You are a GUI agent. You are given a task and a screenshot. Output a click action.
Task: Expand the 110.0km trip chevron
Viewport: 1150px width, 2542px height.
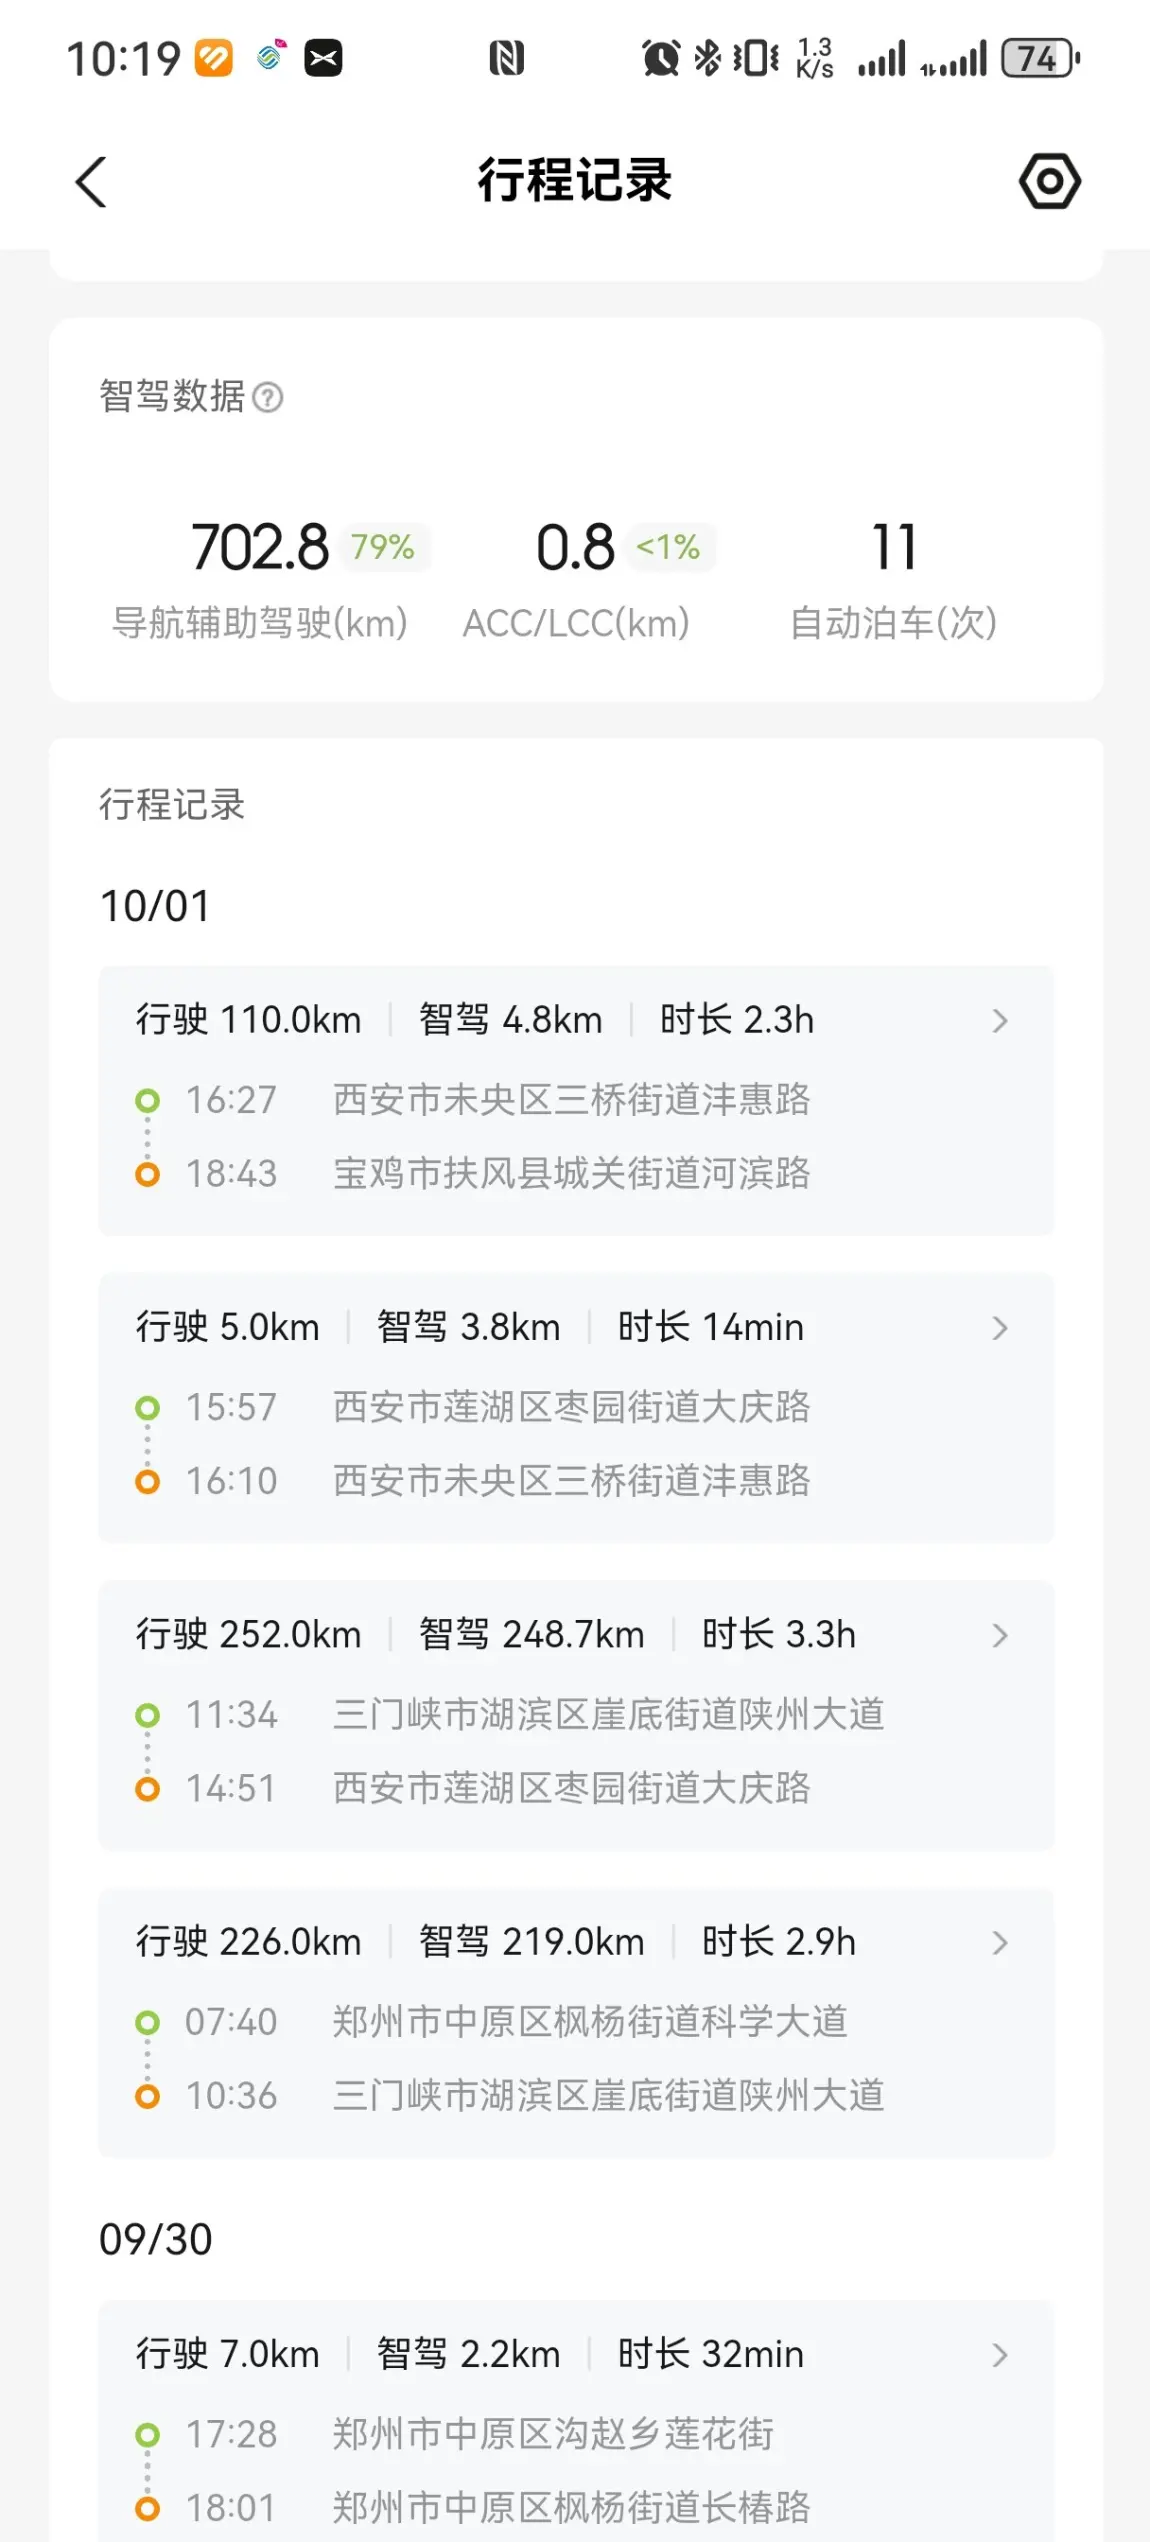click(999, 1021)
